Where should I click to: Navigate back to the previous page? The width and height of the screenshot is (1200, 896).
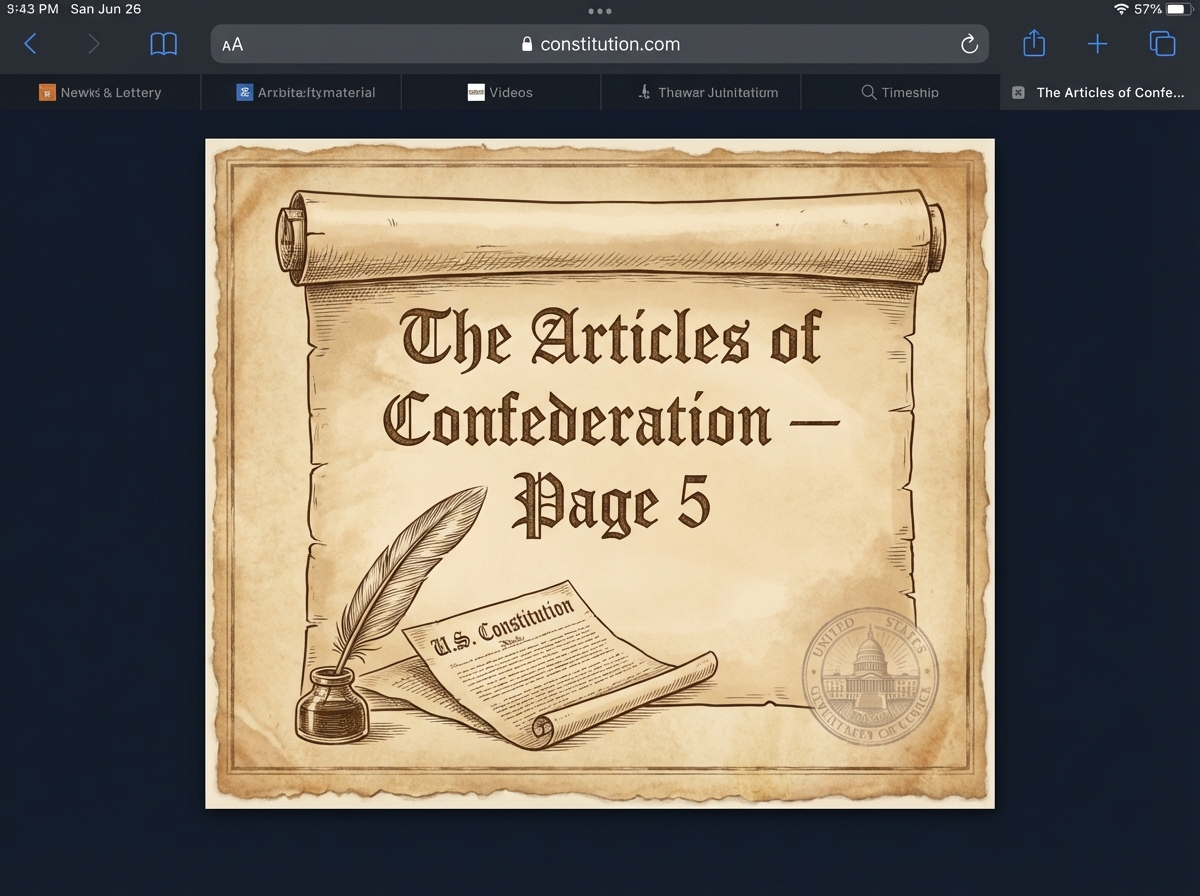pos(30,44)
